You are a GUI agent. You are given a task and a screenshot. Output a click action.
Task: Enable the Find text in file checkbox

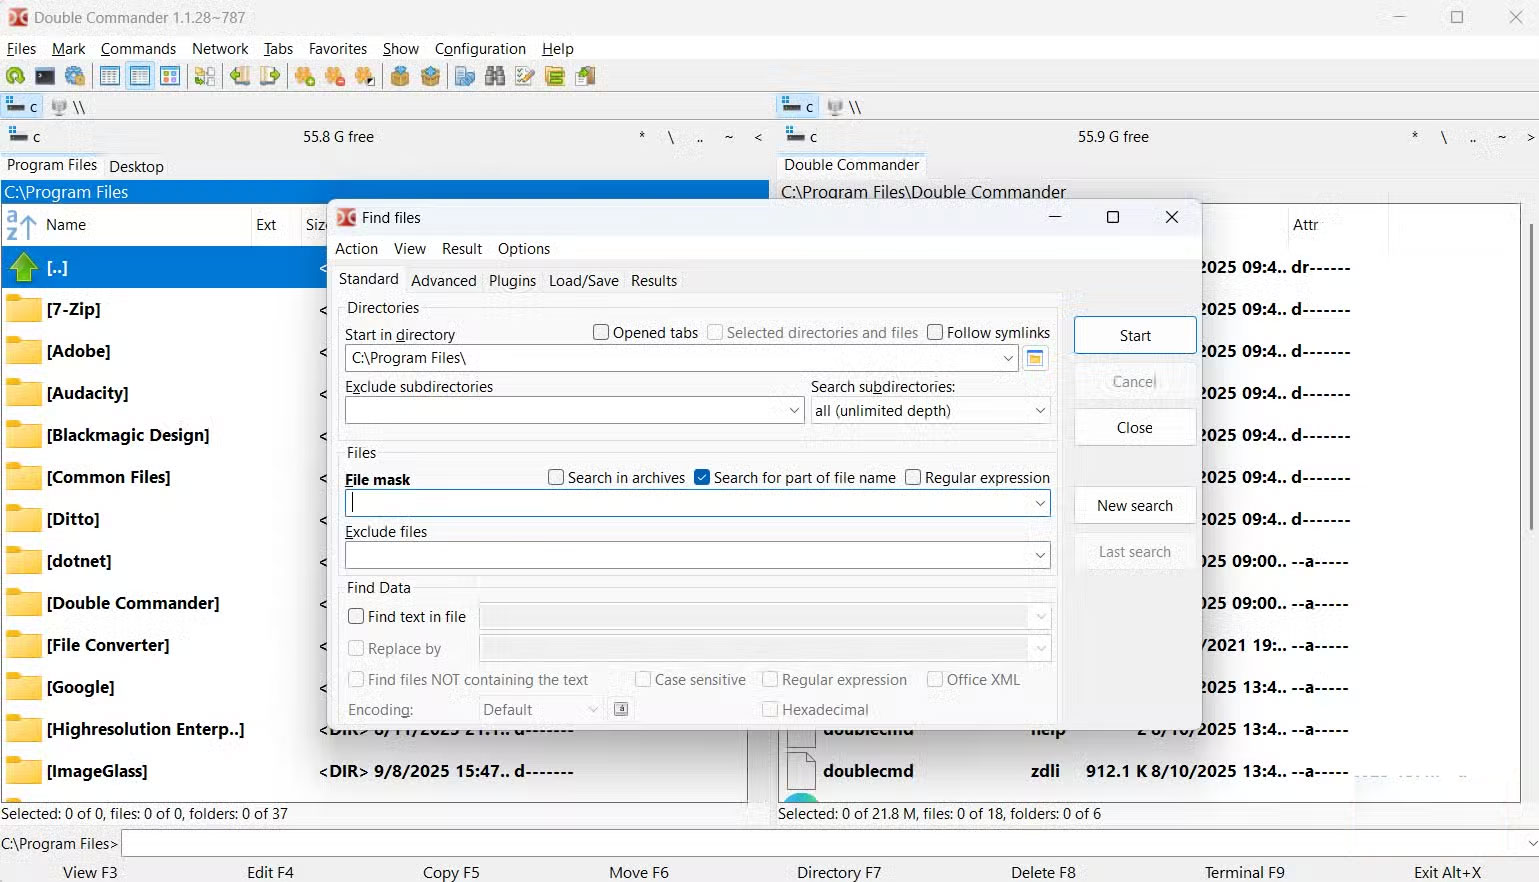click(356, 616)
